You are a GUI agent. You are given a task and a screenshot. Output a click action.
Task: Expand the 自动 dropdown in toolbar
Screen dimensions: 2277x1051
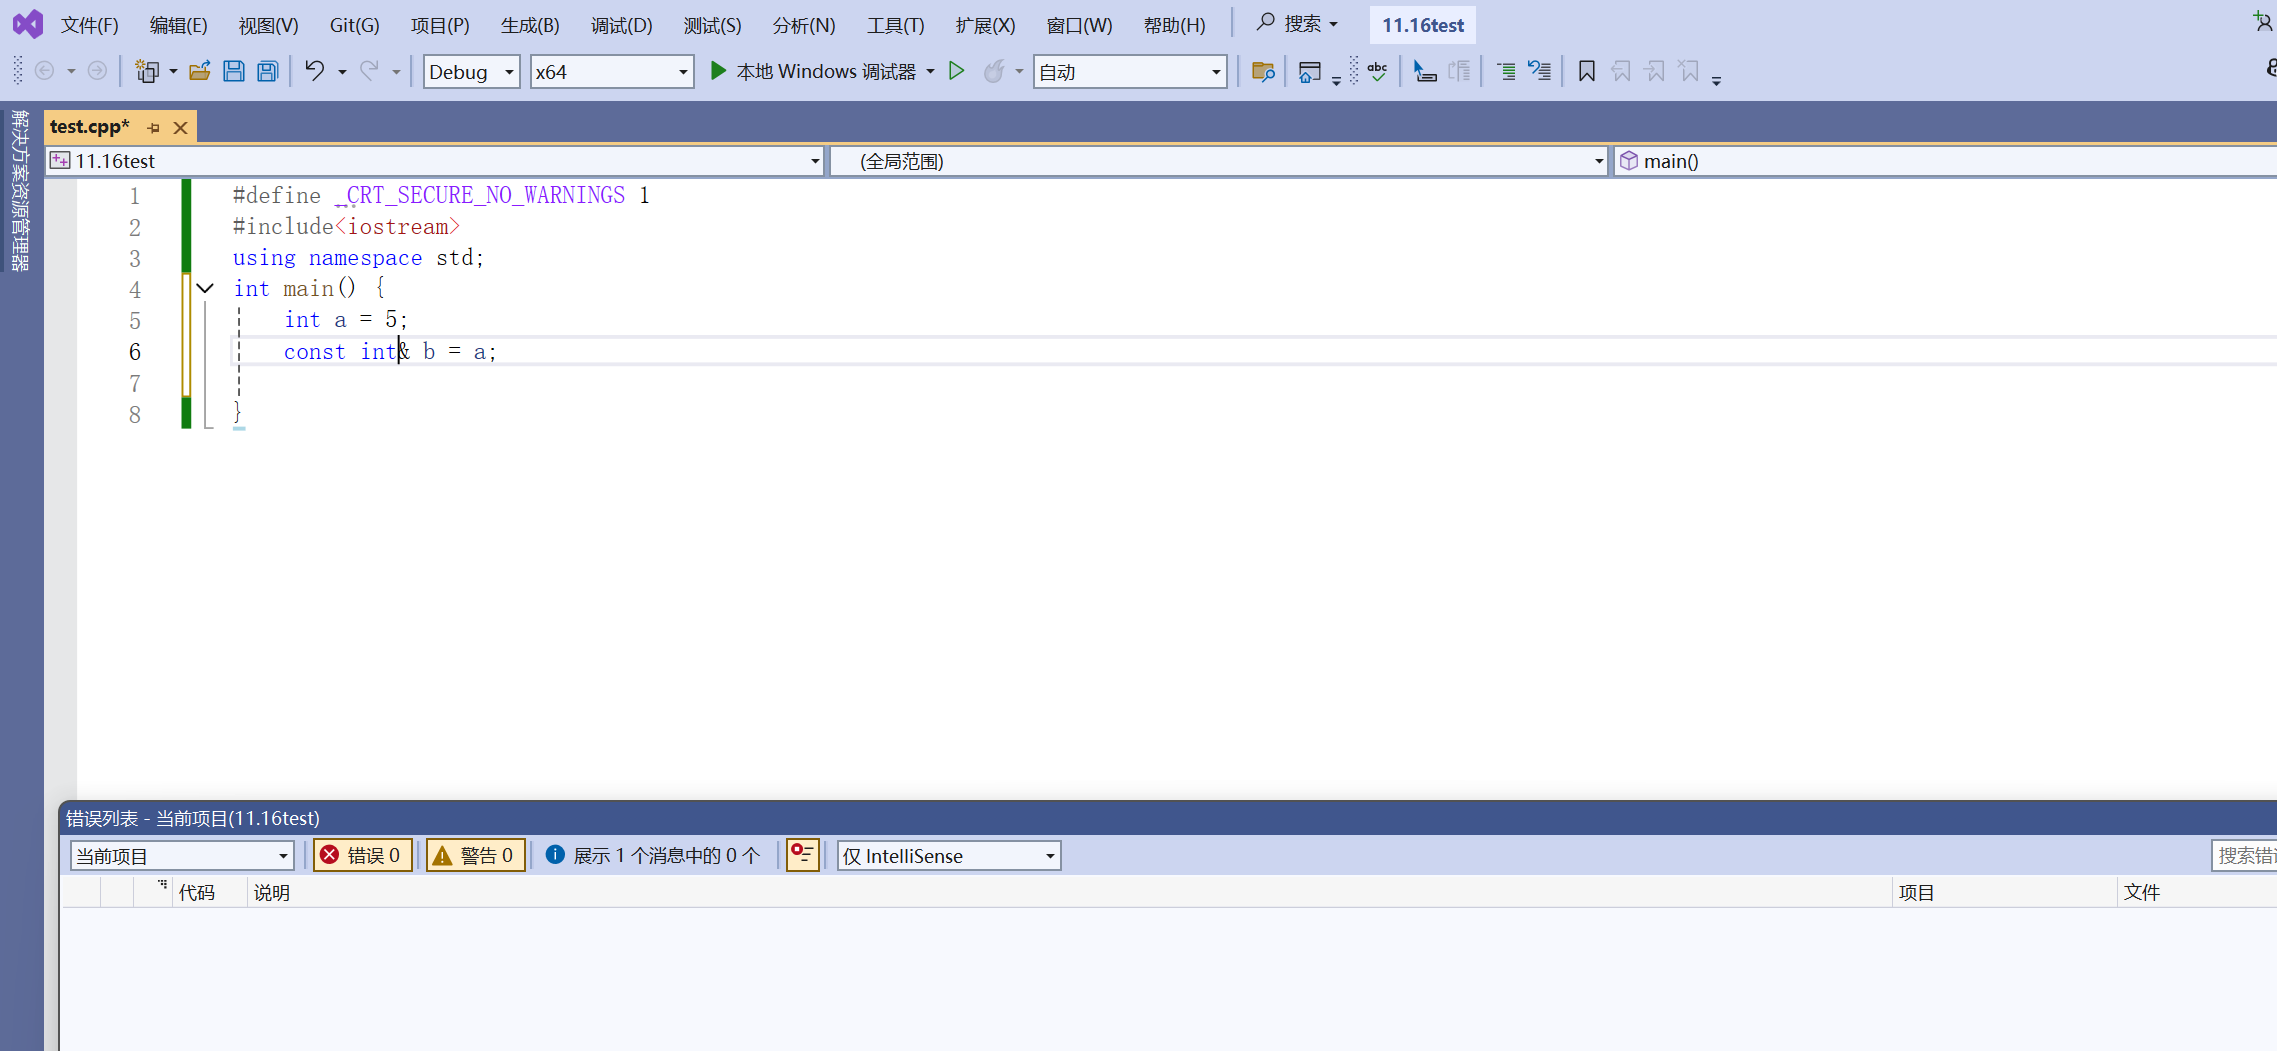click(x=1129, y=72)
